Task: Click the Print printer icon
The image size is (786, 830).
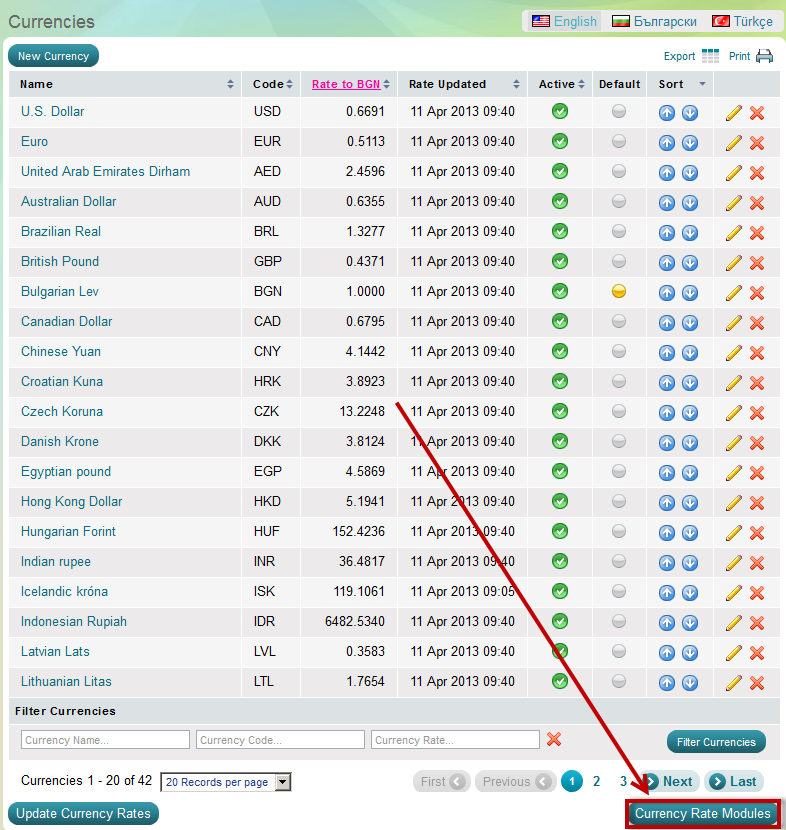Action: point(764,56)
